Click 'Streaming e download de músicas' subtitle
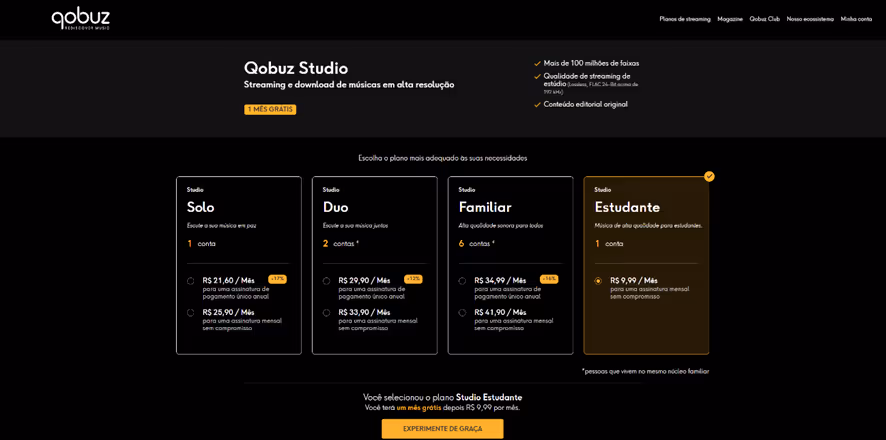The width and height of the screenshot is (886, 440). click(x=349, y=85)
